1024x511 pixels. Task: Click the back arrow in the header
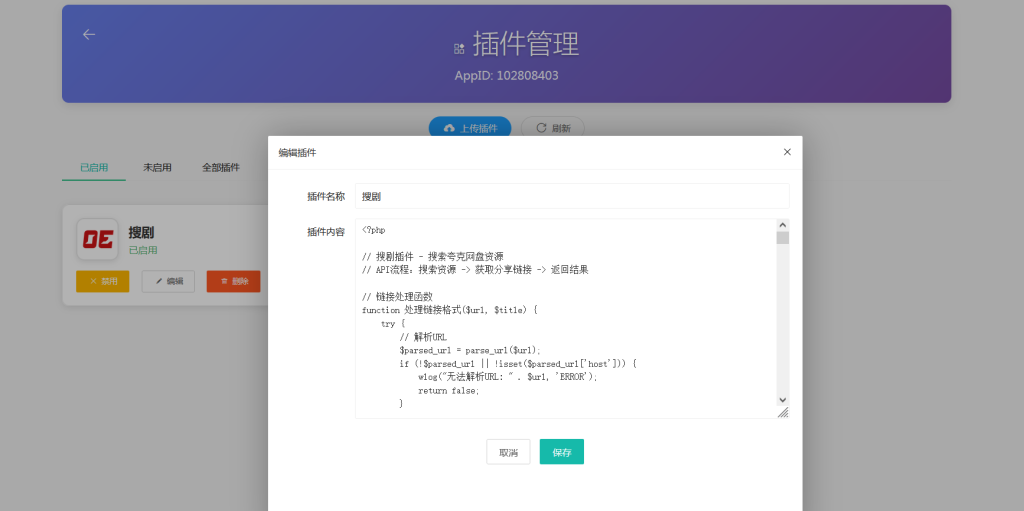coord(89,34)
